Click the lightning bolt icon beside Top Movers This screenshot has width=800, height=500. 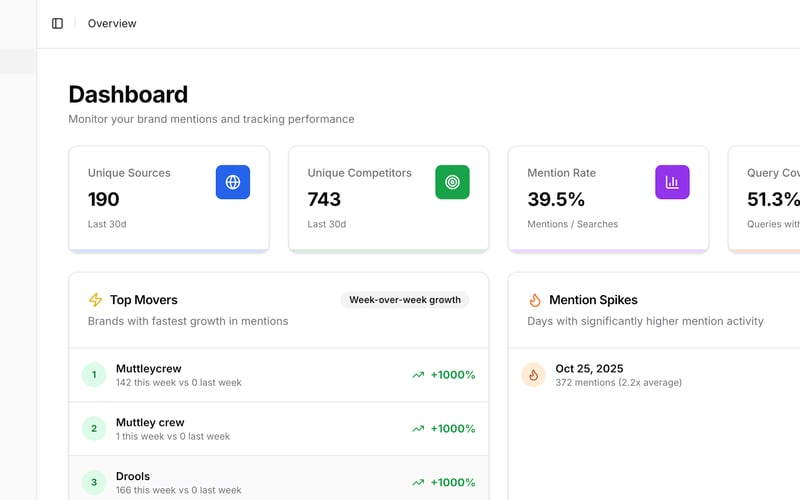[x=95, y=299]
